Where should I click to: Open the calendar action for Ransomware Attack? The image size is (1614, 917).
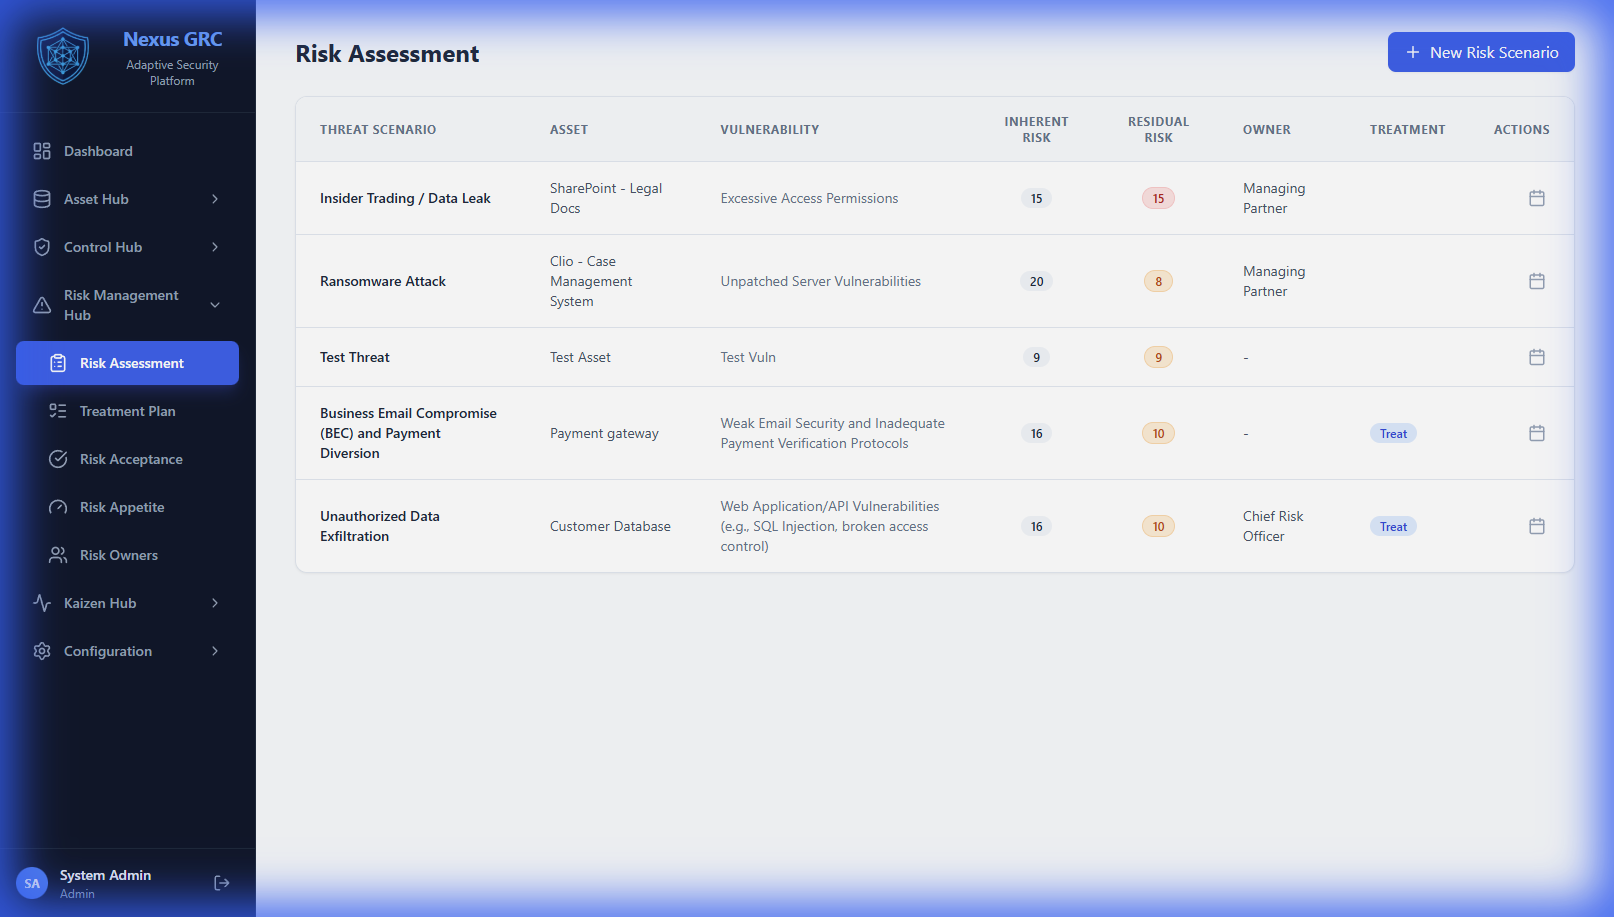coord(1537,281)
